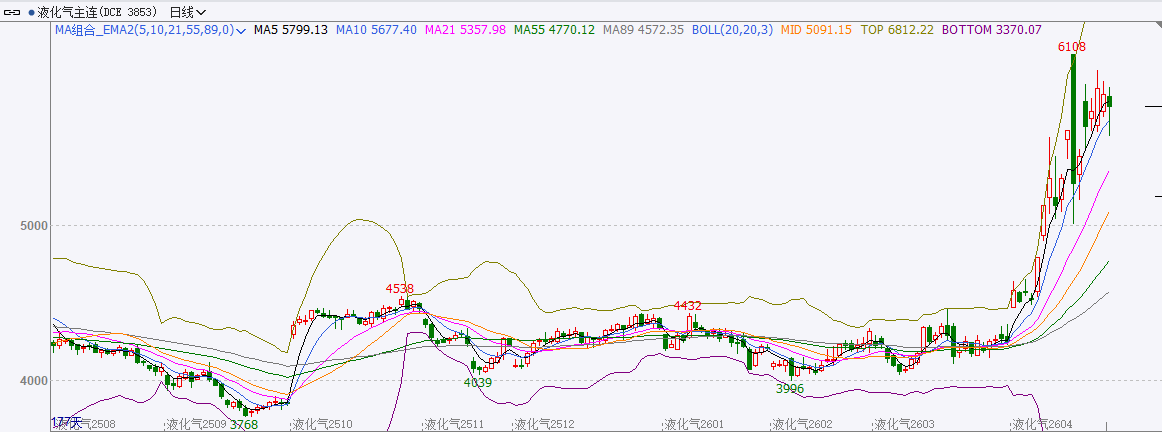Open the 日线 period dropdown
The width and height of the screenshot is (1162, 432).
point(188,12)
